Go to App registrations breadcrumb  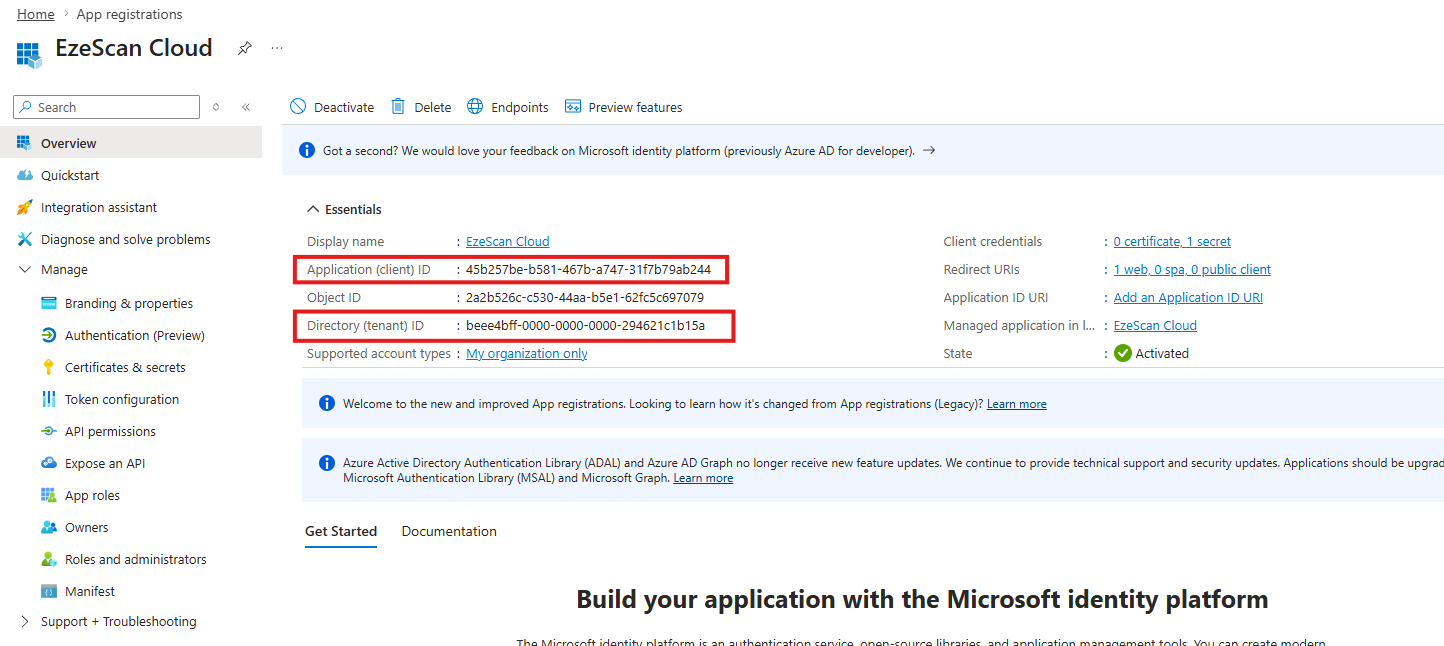point(130,14)
